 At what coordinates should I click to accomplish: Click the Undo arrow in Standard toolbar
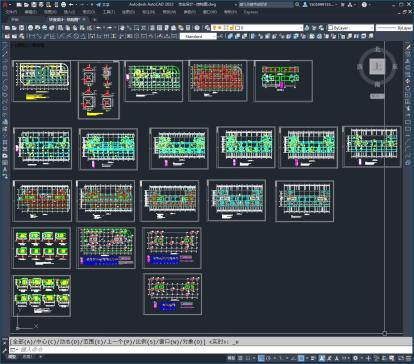[x=99, y=28]
